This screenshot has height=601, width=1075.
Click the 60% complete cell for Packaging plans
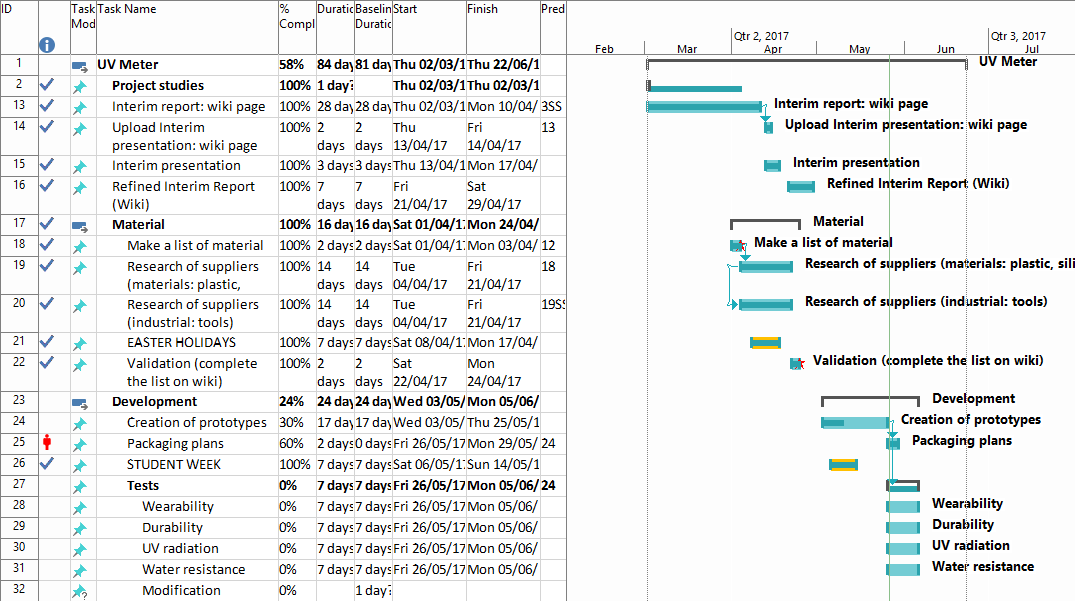pos(296,443)
